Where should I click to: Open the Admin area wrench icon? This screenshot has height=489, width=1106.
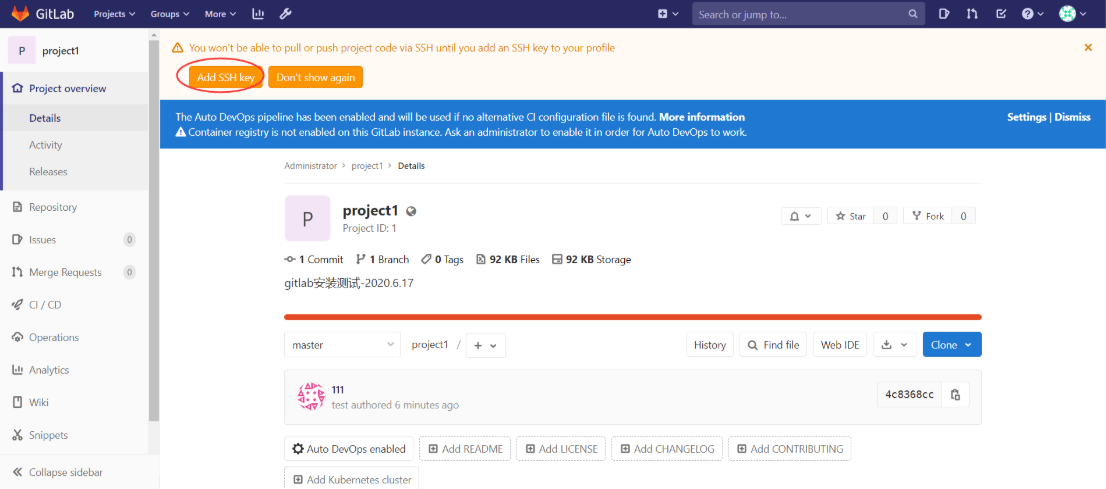point(286,13)
